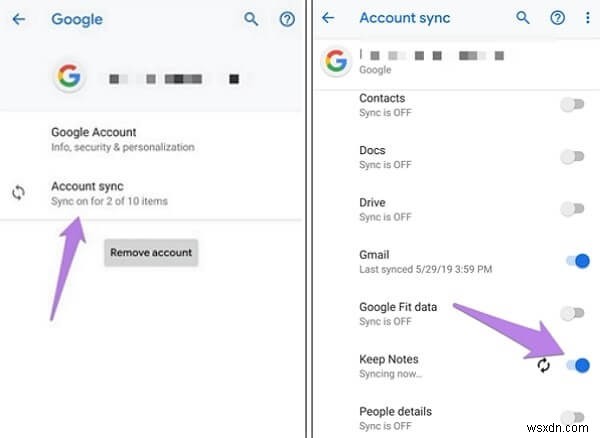Disable Keep Notes sync toggle
Screen dimensions: 600x438
(x=578, y=365)
